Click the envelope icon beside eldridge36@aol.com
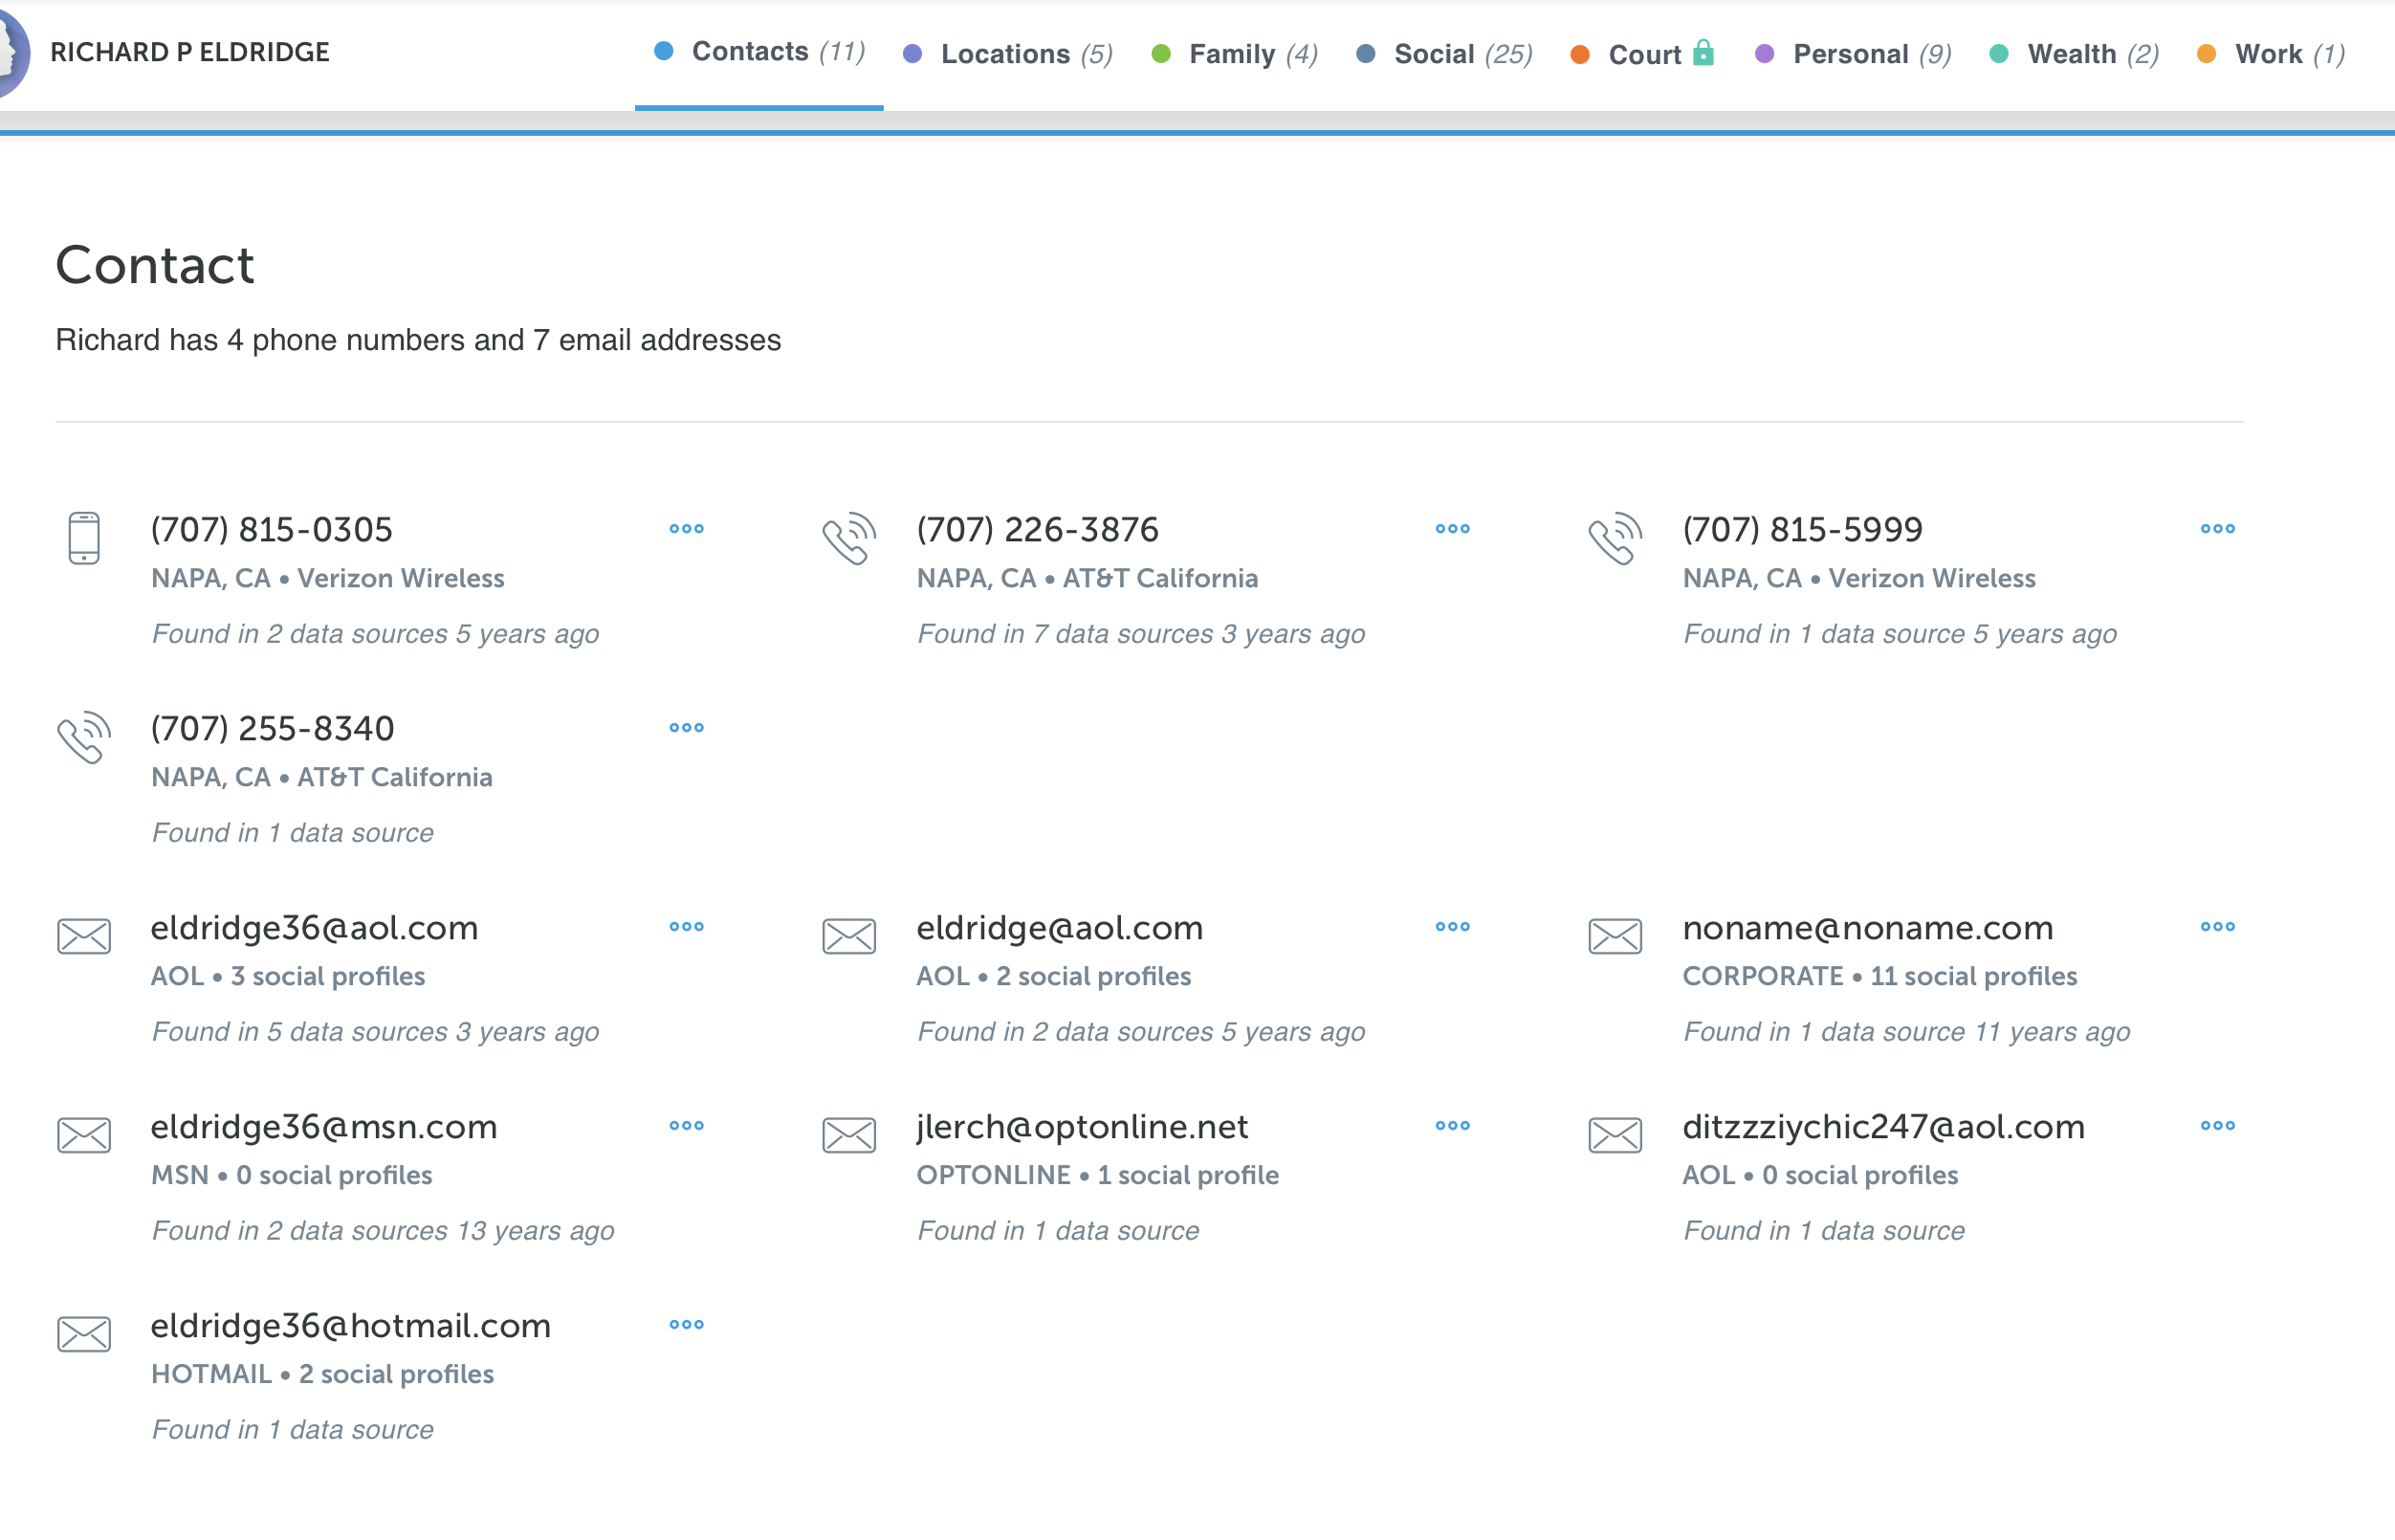Image resolution: width=2395 pixels, height=1540 pixels. tap(84, 936)
